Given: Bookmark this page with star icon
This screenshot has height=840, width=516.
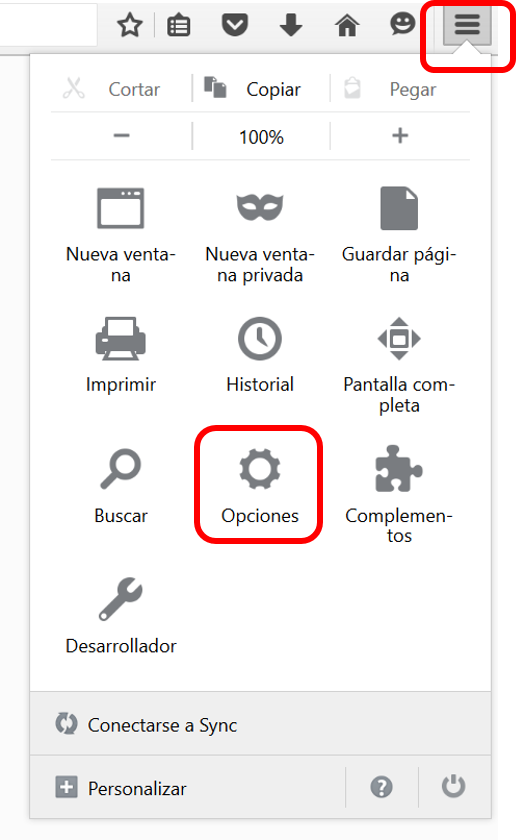Looking at the screenshot, I should [130, 25].
